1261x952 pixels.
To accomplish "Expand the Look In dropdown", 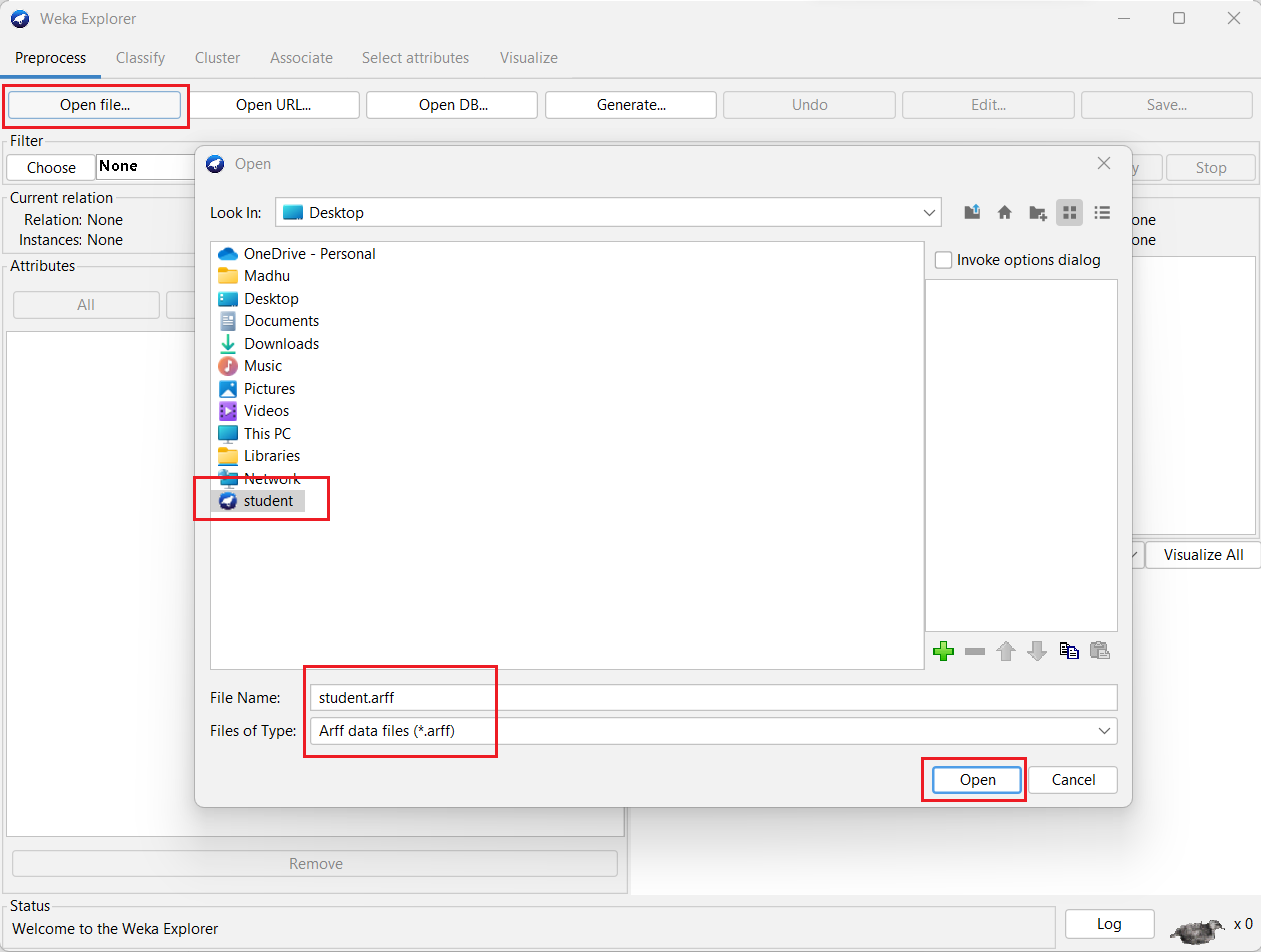I will pos(930,213).
